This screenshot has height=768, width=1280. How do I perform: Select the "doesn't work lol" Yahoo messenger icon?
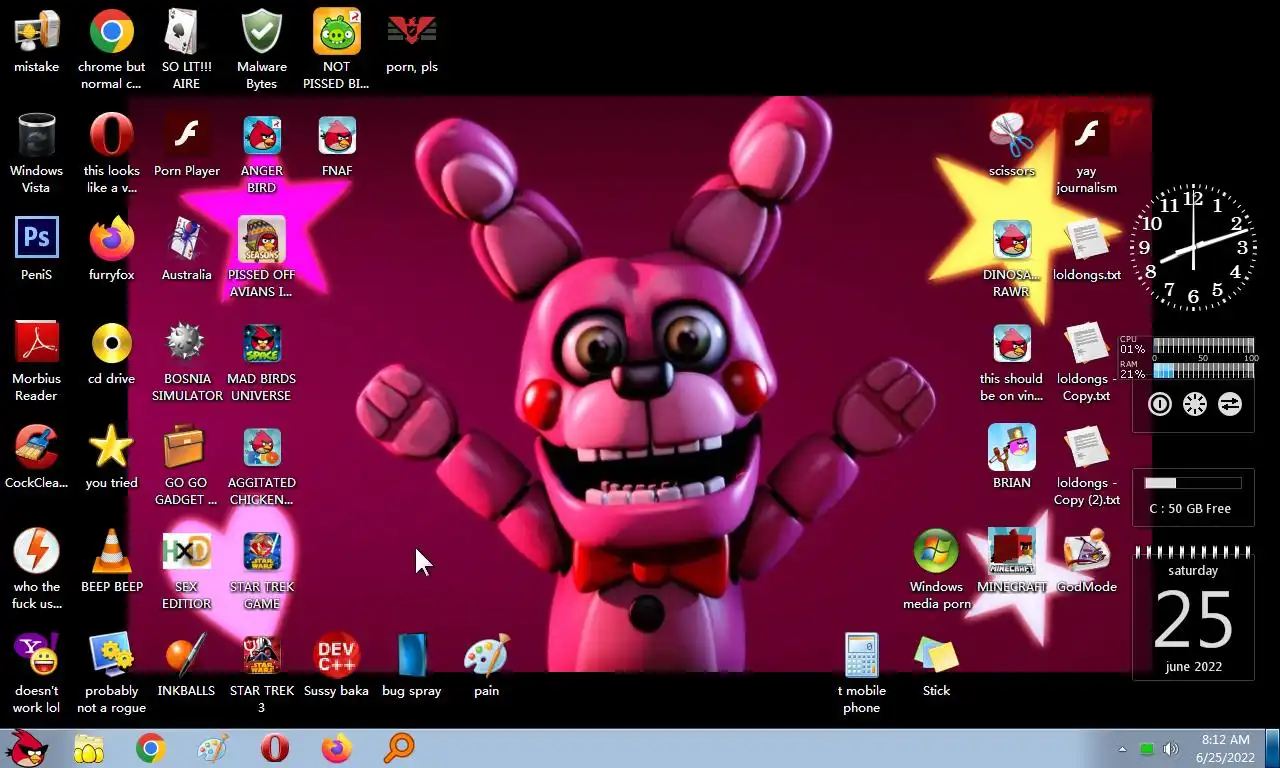pos(36,656)
